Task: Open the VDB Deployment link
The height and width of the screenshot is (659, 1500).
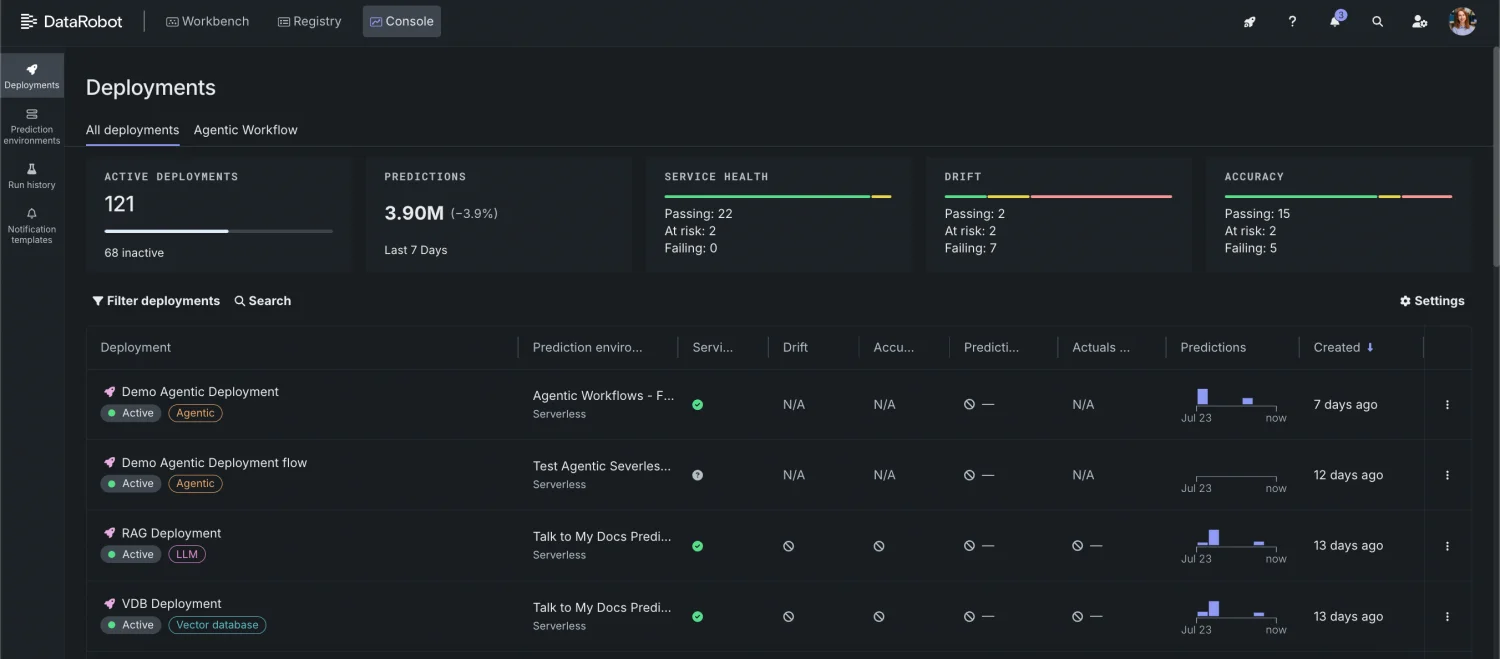Action: click(171, 604)
